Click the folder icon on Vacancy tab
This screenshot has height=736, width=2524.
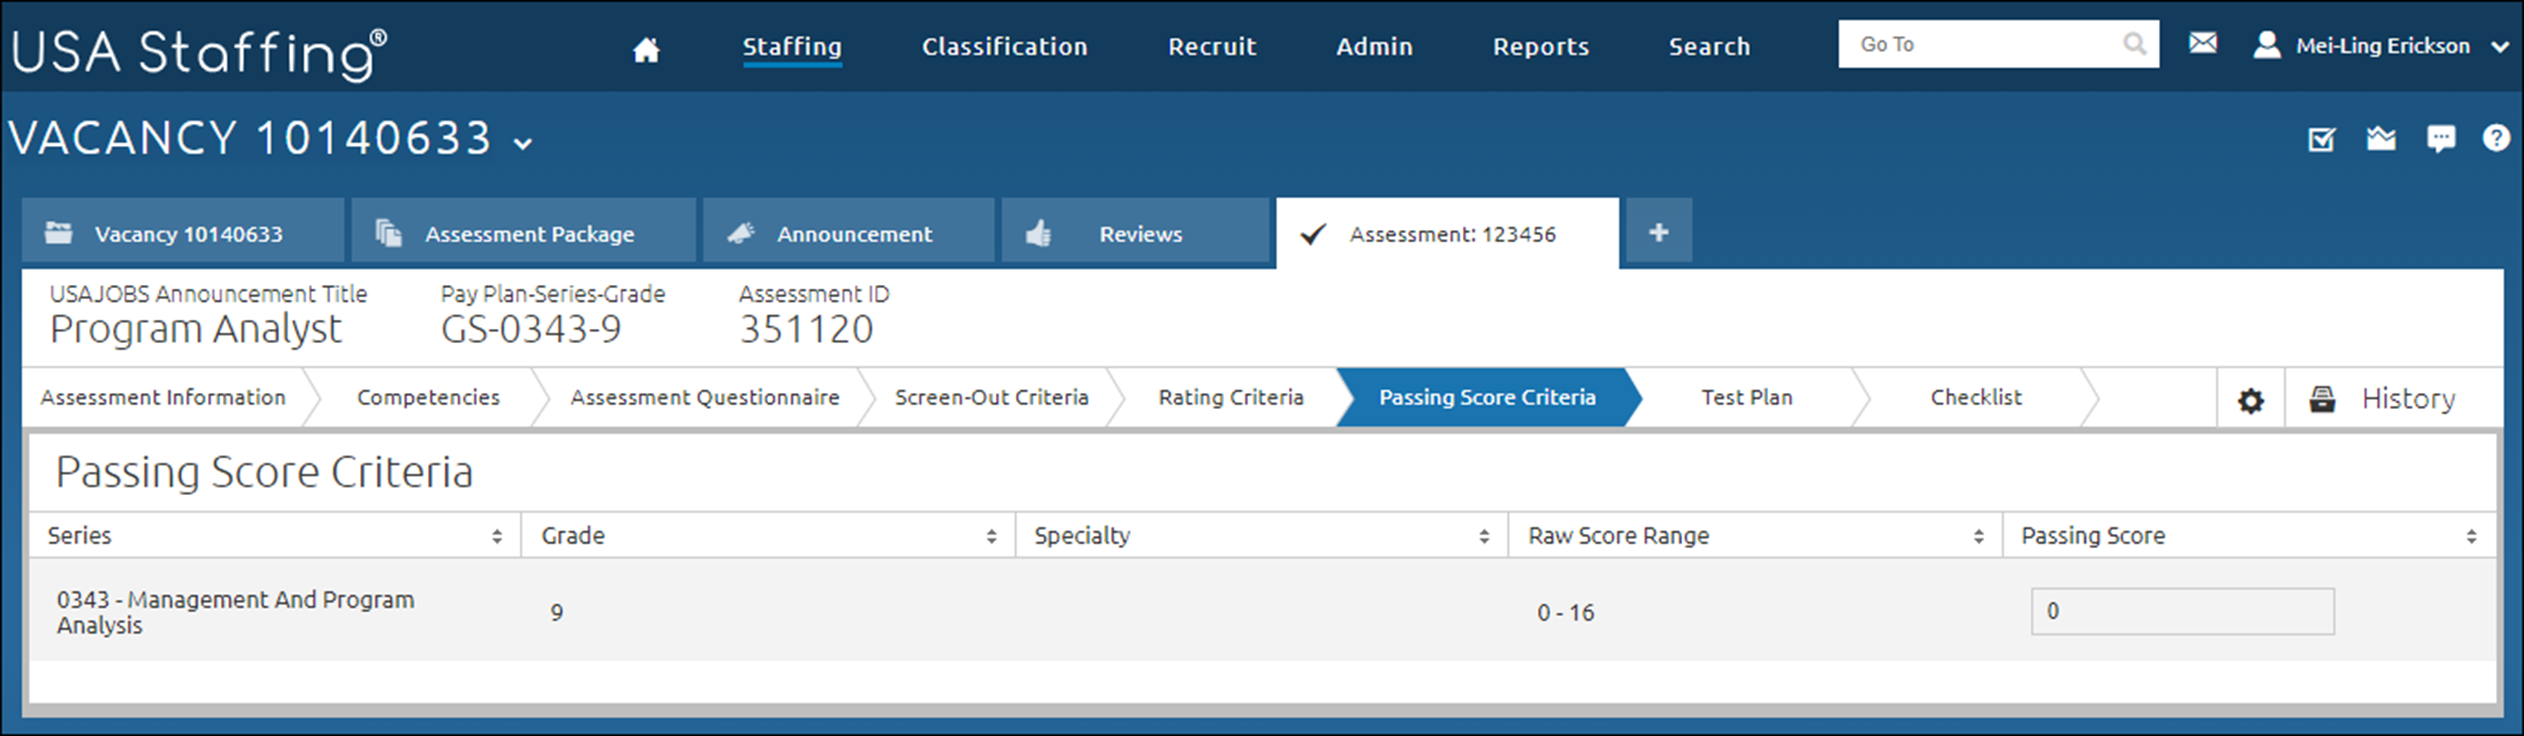(59, 233)
